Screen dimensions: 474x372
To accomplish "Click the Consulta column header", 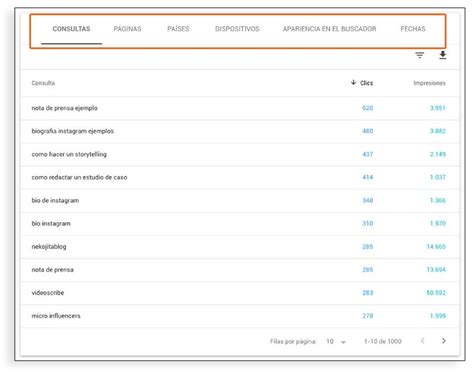I will [x=43, y=83].
